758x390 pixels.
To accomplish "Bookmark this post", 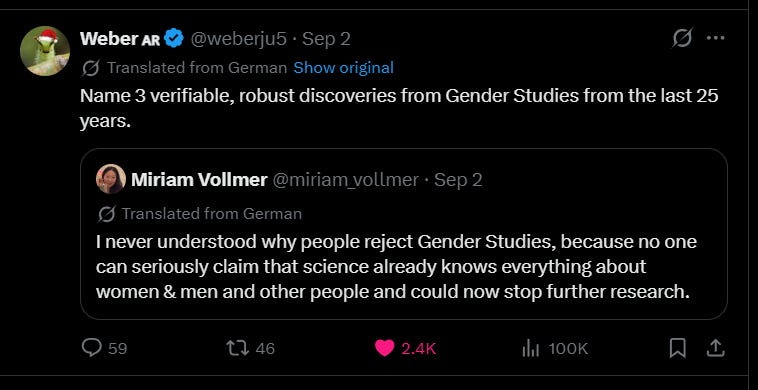I will coord(677,348).
